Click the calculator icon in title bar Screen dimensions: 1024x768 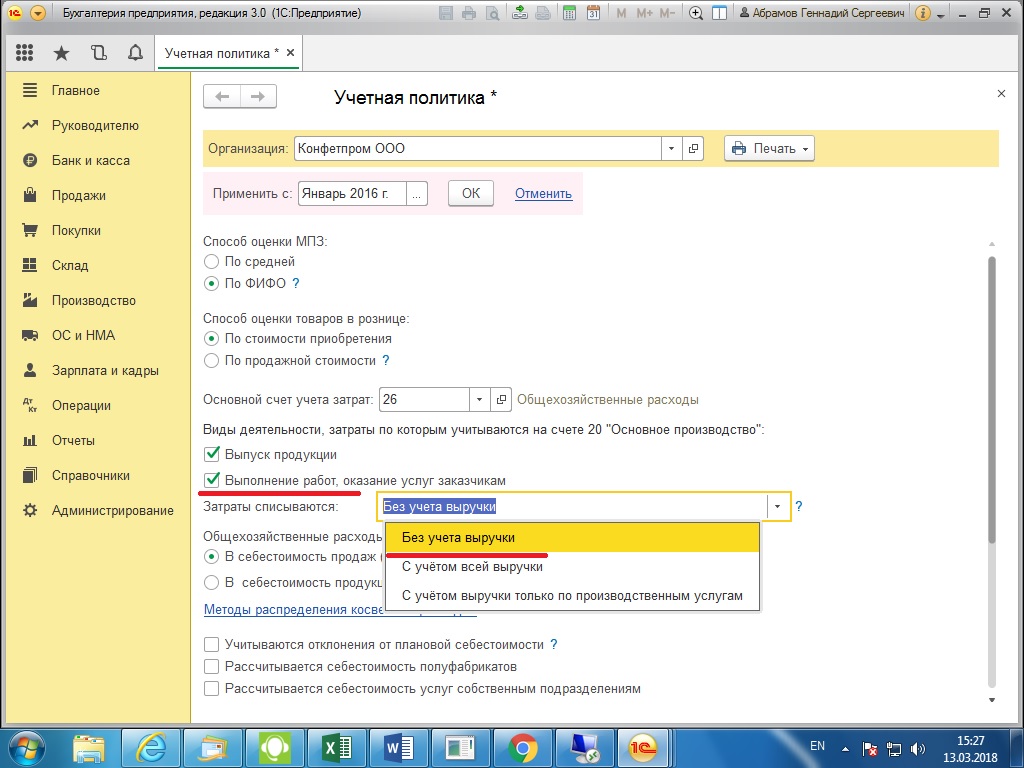[569, 14]
